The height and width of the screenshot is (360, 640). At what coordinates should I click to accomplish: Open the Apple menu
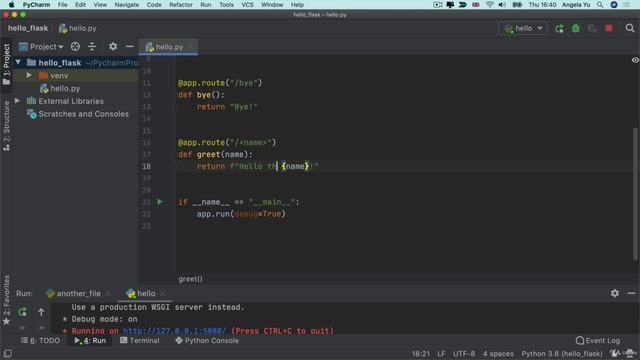(11, 5)
